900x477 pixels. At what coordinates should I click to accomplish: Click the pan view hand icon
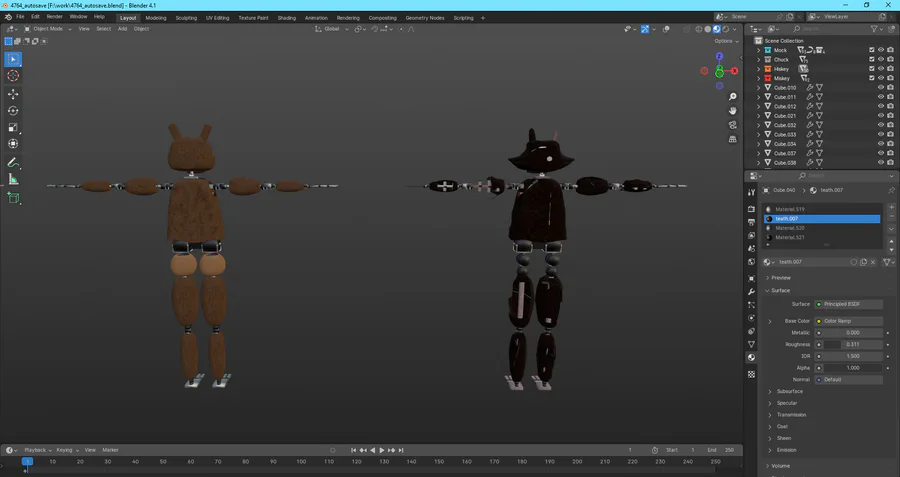click(x=732, y=111)
